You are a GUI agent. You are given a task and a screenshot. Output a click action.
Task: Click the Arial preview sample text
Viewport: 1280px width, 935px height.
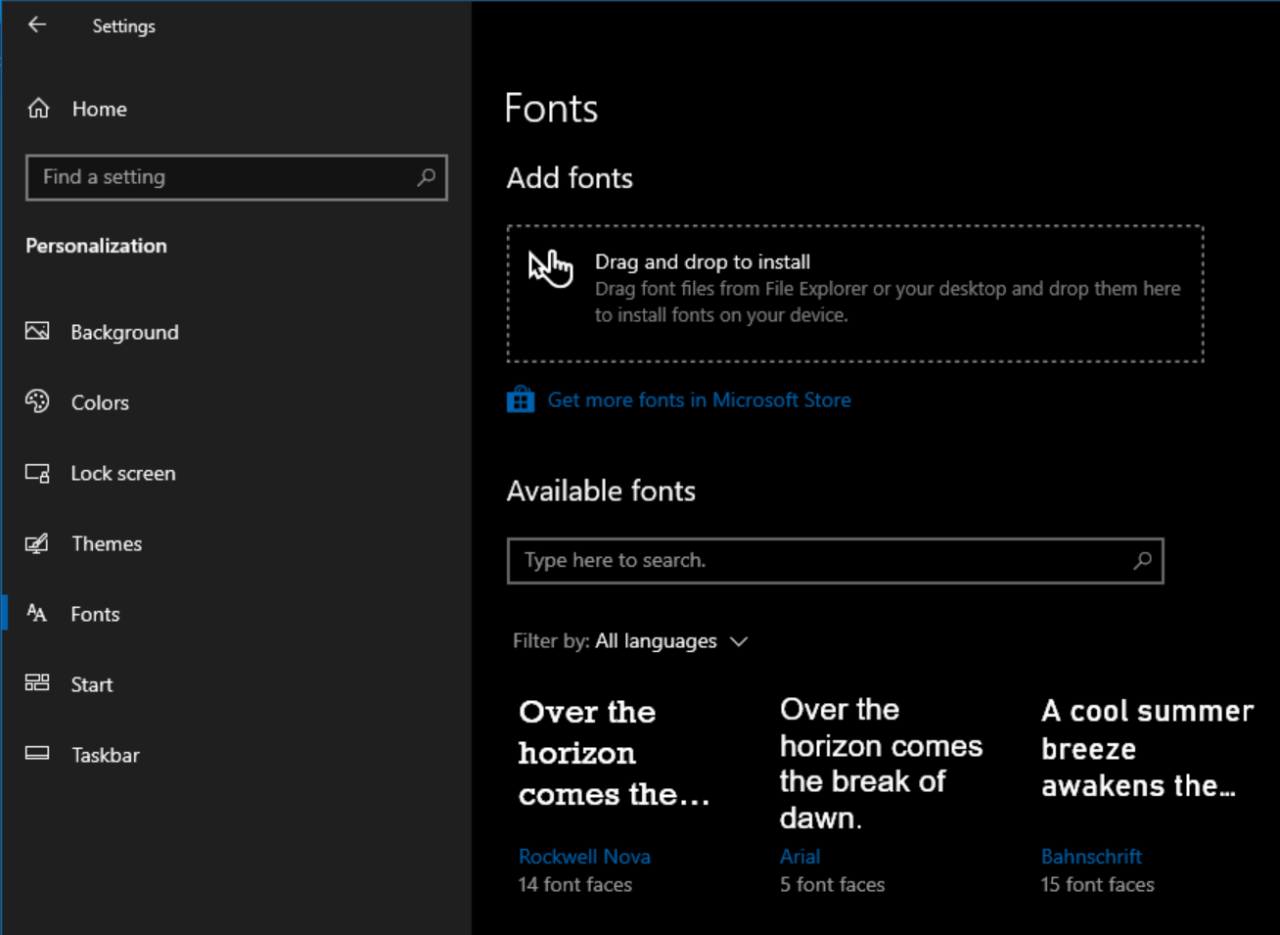click(881, 764)
